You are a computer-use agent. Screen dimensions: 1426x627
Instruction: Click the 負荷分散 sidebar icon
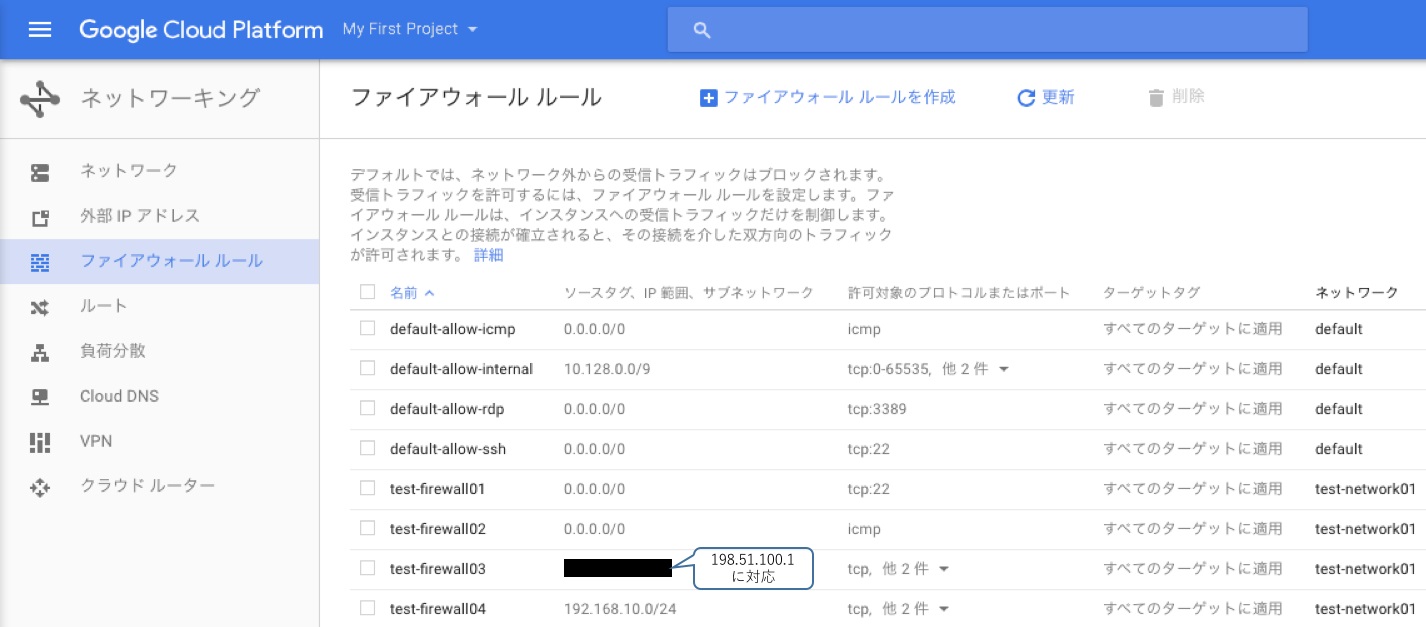pos(40,352)
